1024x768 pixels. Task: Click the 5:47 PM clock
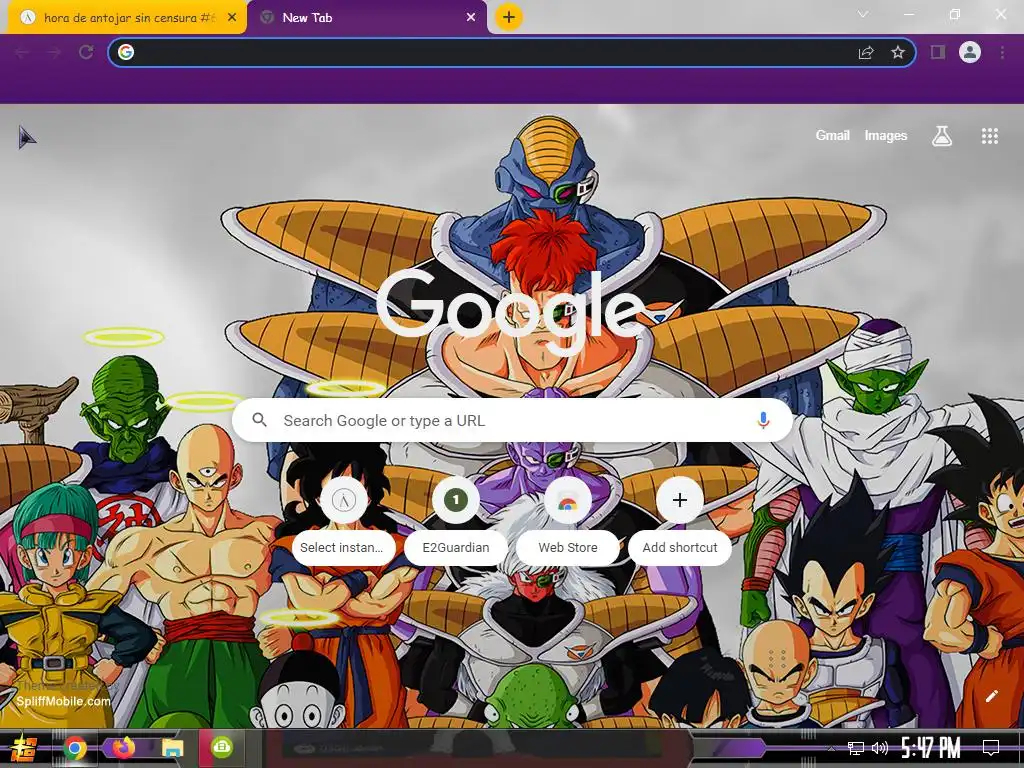931,748
